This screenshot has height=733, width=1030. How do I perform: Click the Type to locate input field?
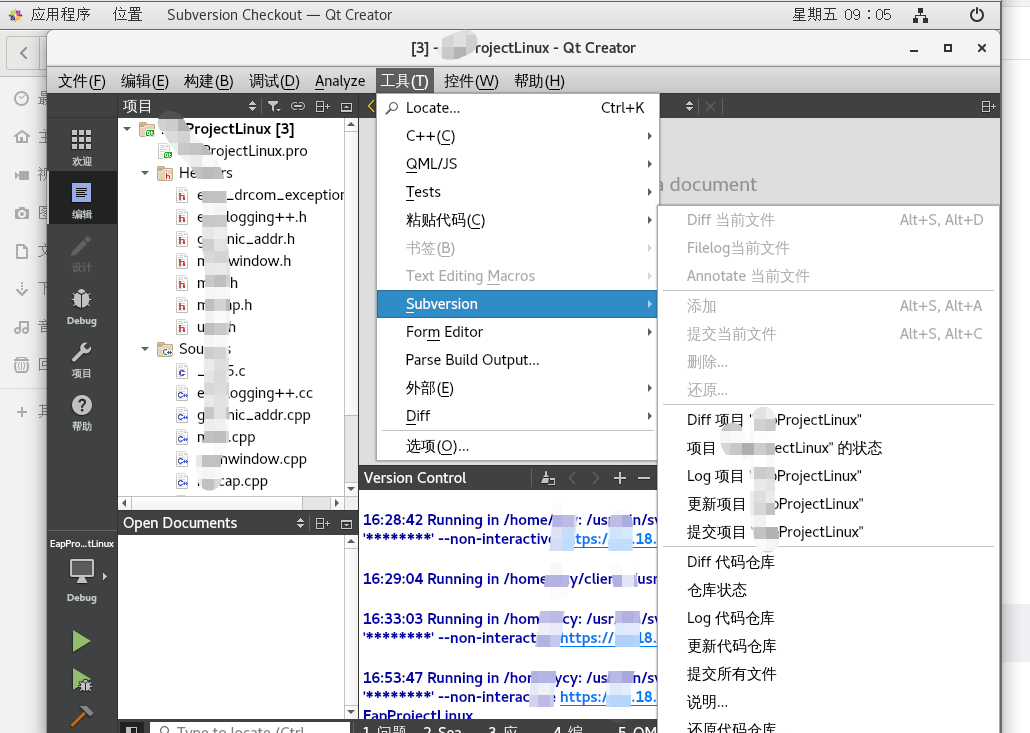250,728
